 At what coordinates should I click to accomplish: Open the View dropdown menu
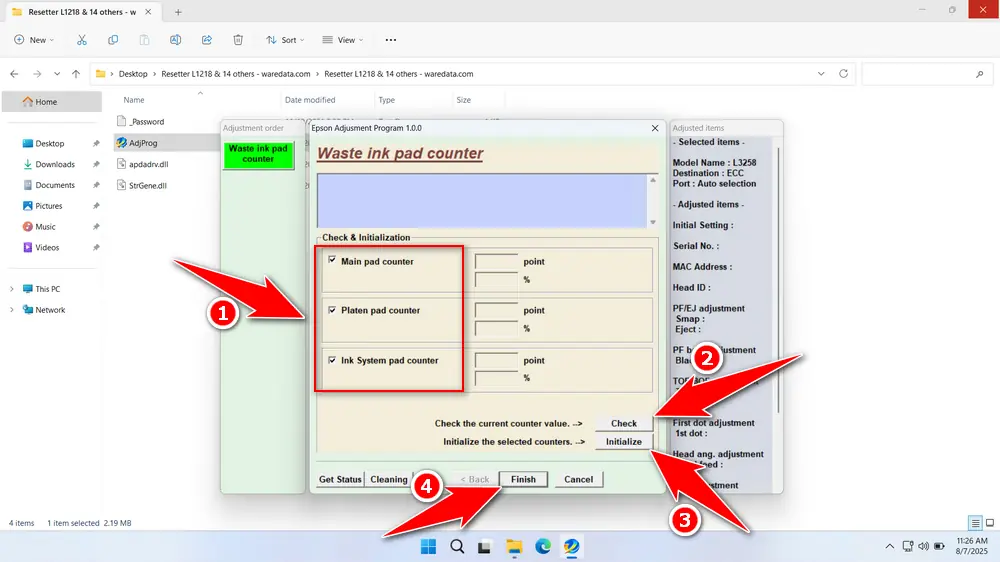coord(342,40)
